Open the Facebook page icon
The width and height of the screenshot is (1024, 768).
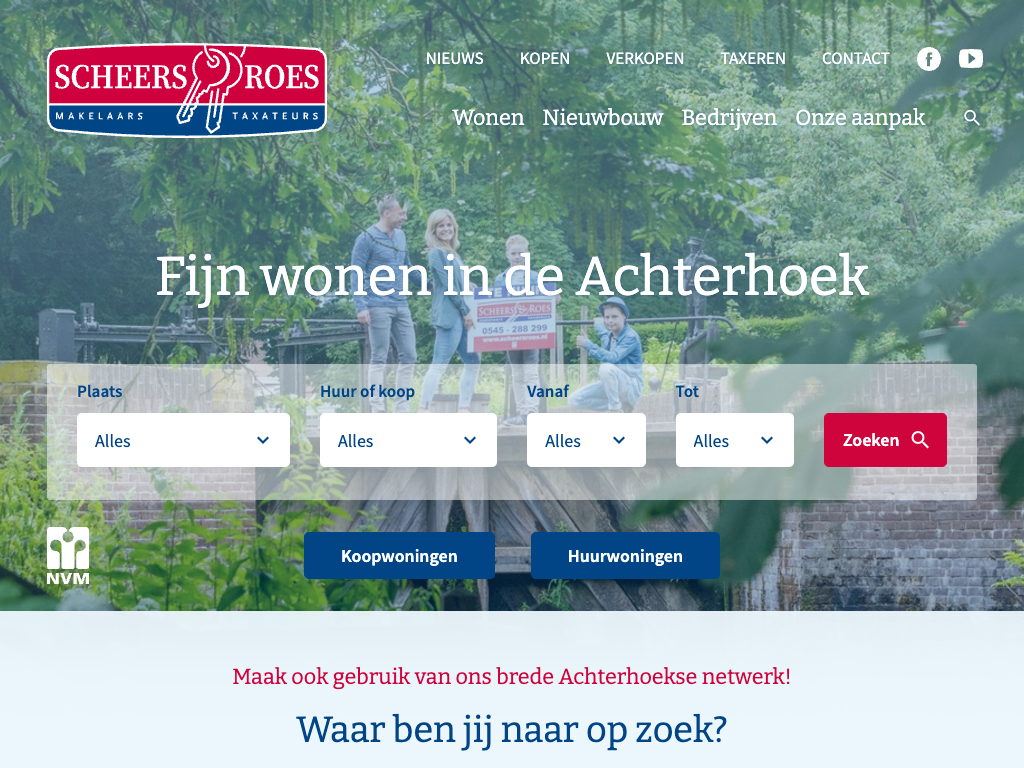[929, 59]
